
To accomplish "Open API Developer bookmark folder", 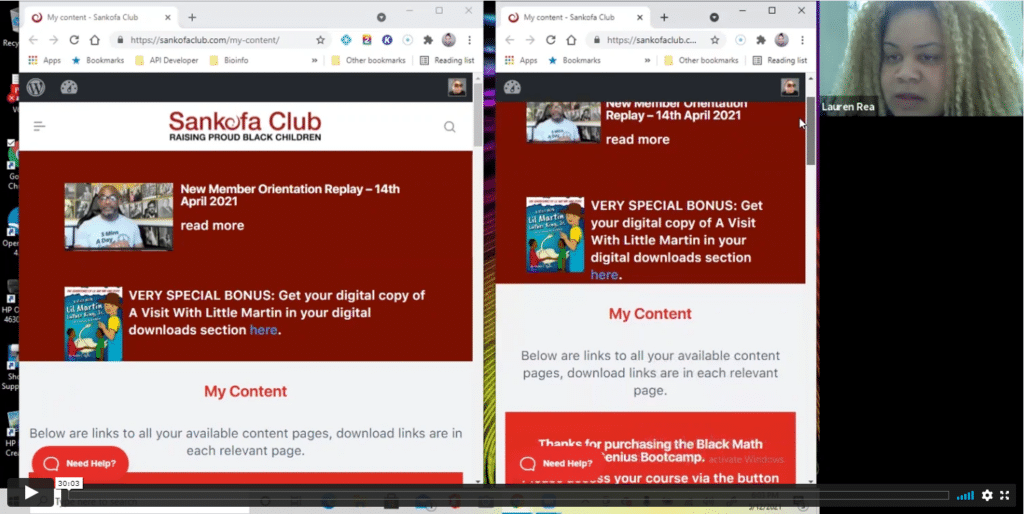I will click(166, 60).
